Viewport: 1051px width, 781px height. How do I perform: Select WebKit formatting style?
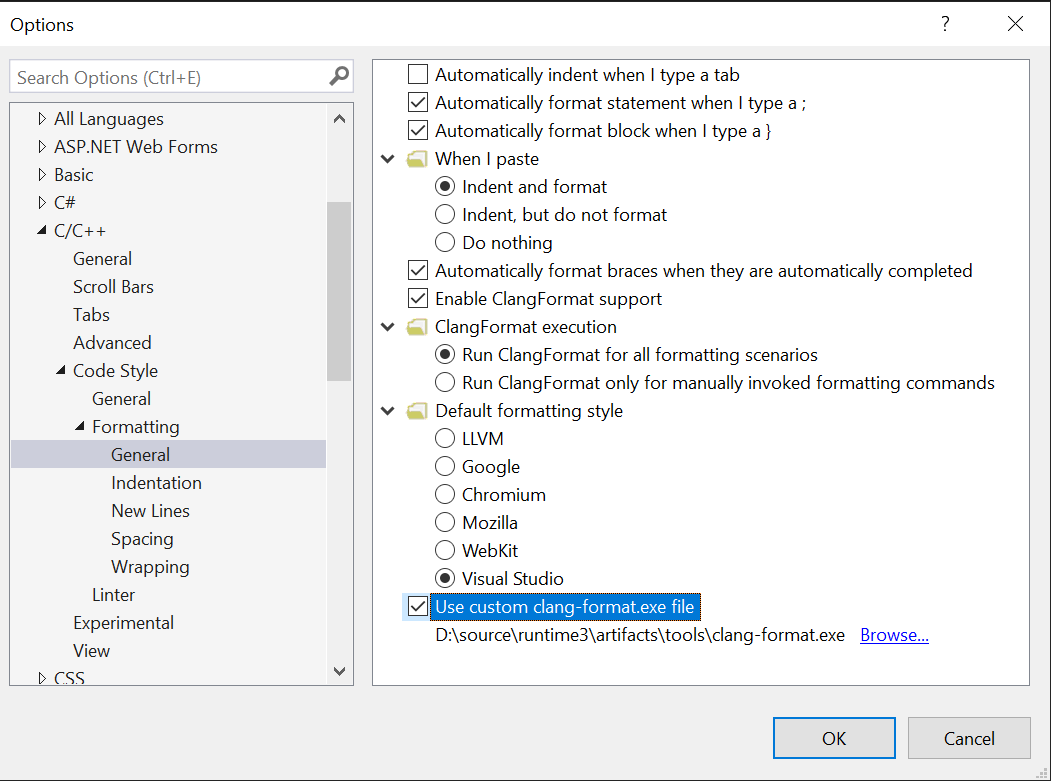click(x=445, y=551)
